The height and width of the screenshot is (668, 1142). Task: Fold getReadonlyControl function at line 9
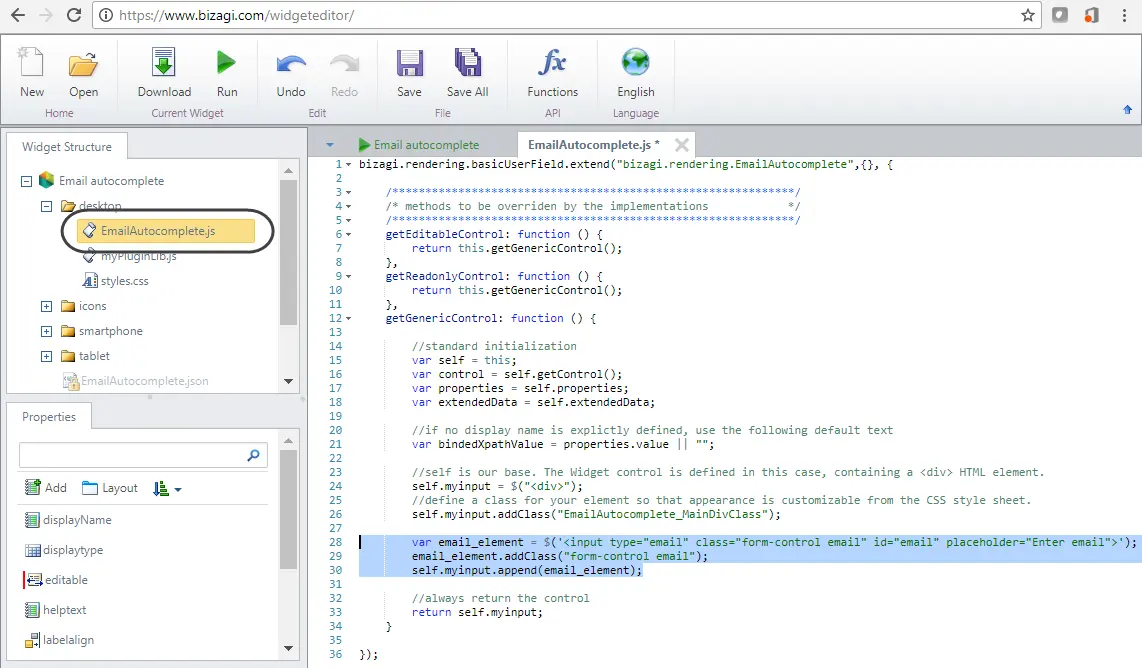[x=348, y=277]
